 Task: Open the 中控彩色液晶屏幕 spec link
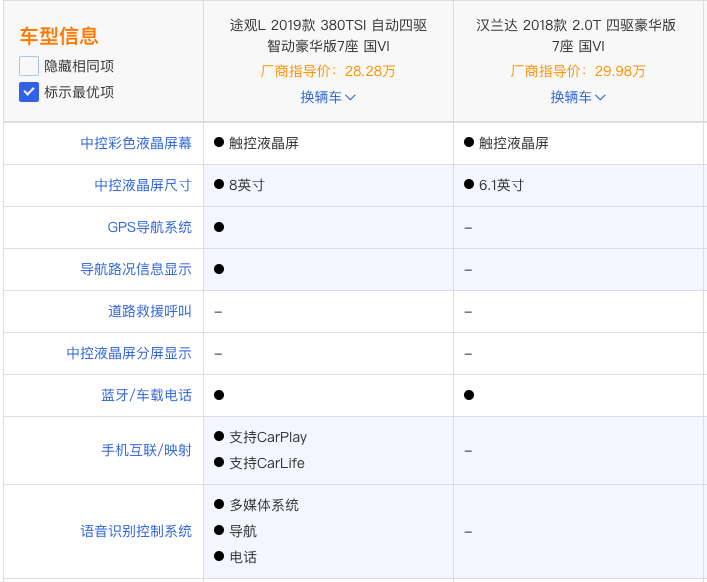pos(136,143)
